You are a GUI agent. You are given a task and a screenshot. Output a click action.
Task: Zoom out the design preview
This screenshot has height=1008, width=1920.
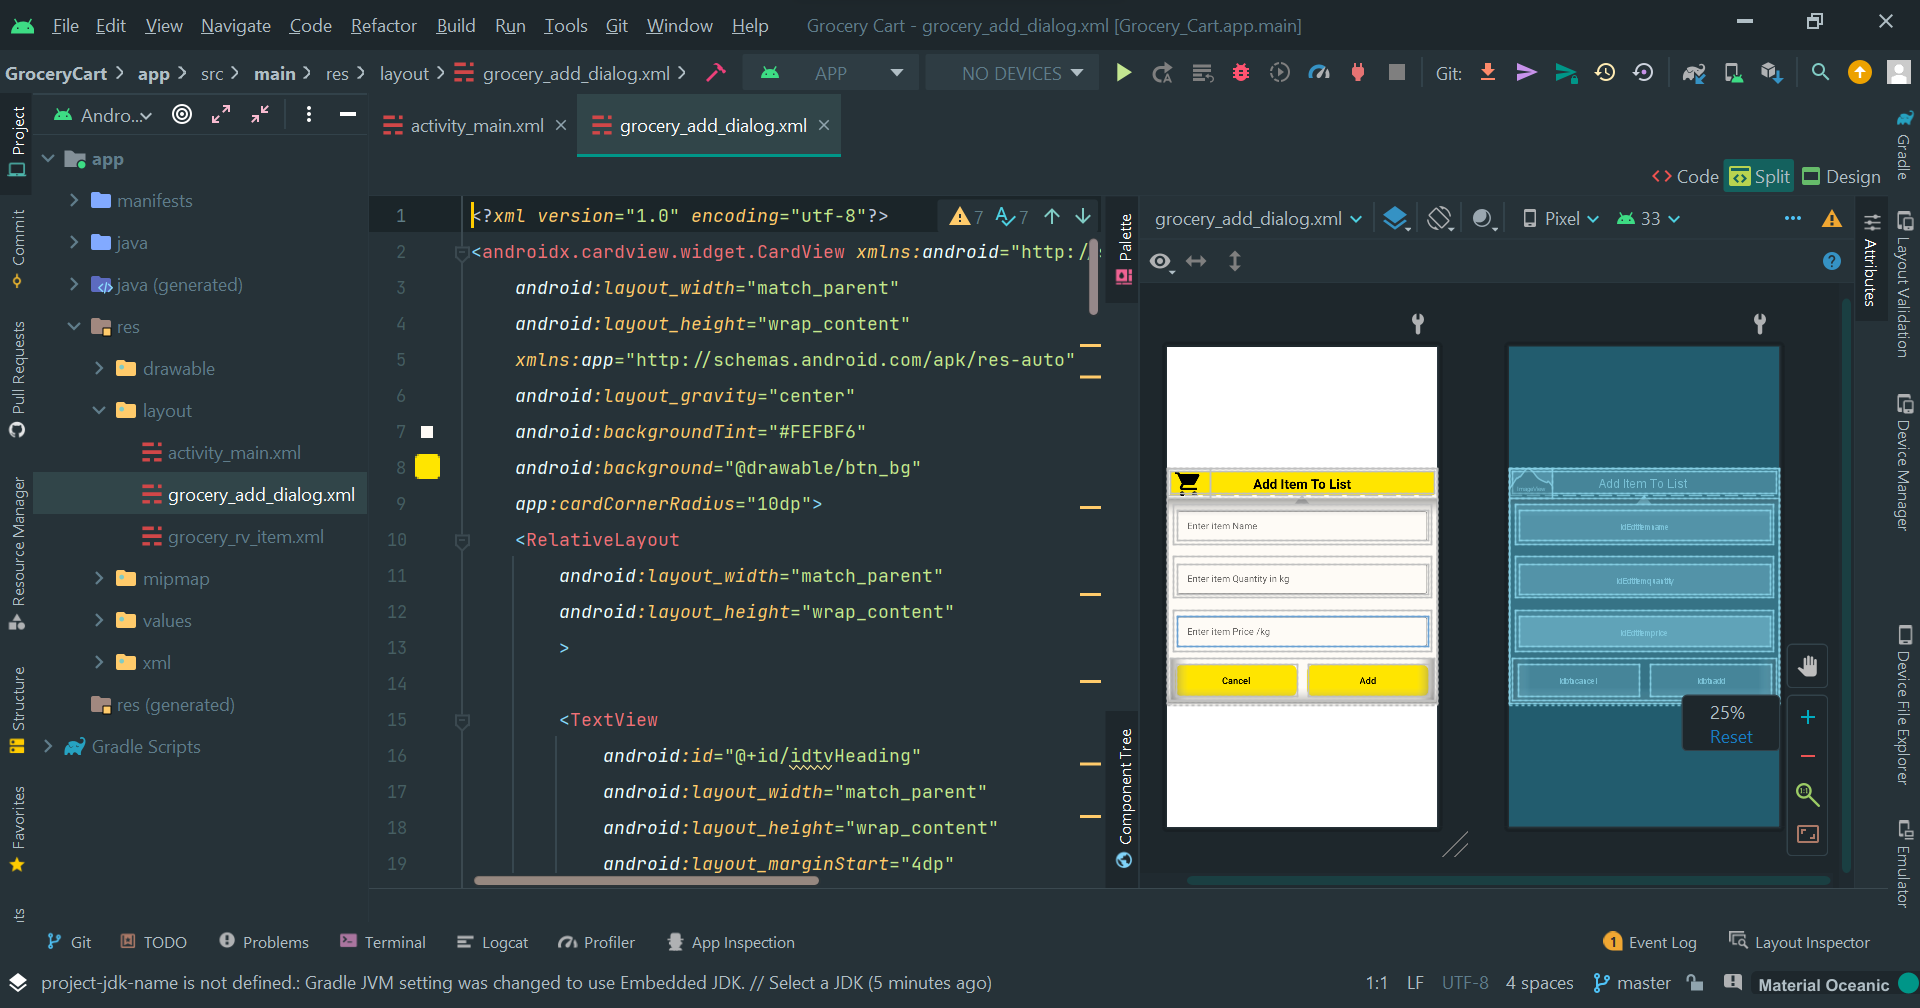point(1808,756)
